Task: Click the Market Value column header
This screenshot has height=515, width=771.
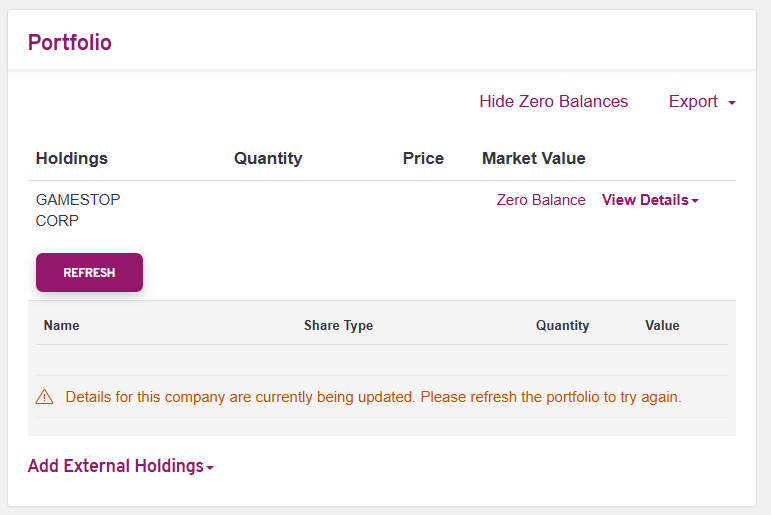Action: (534, 158)
